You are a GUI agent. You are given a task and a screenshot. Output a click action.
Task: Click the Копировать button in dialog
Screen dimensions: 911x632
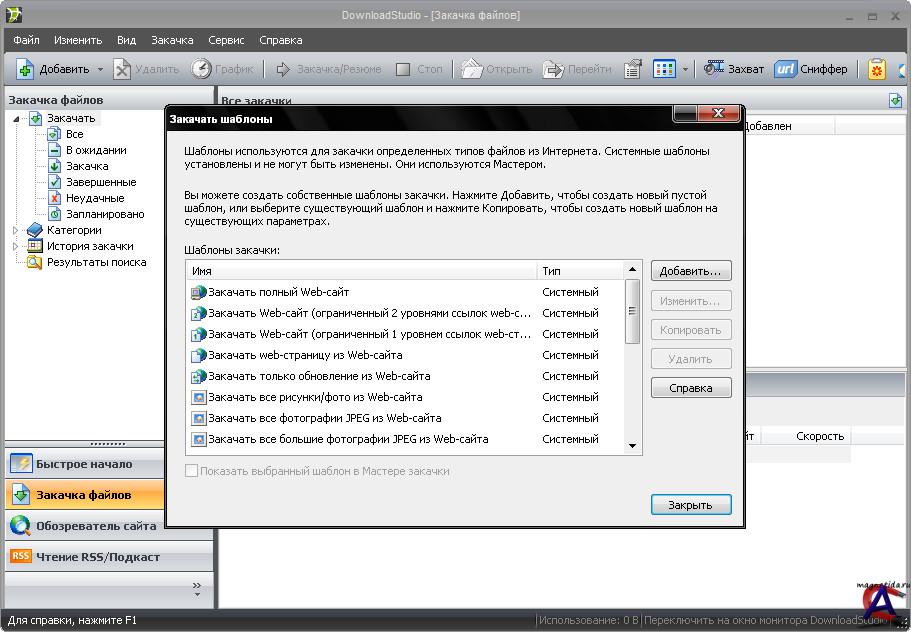click(690, 330)
